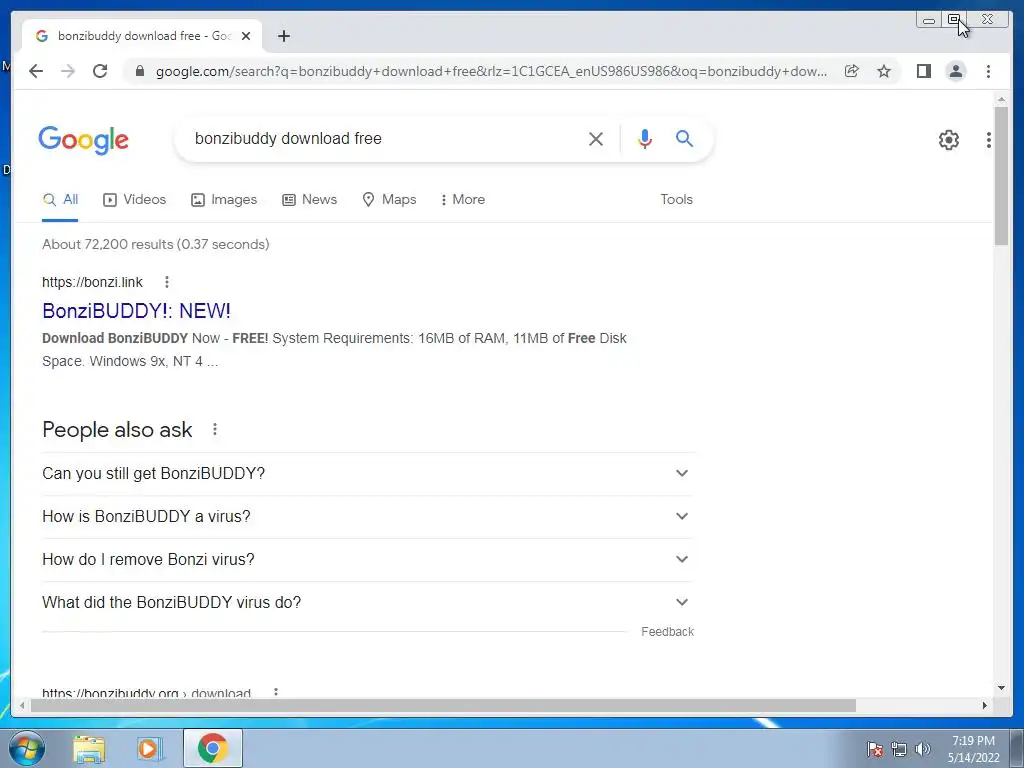Open the Windows Start menu

(27, 748)
